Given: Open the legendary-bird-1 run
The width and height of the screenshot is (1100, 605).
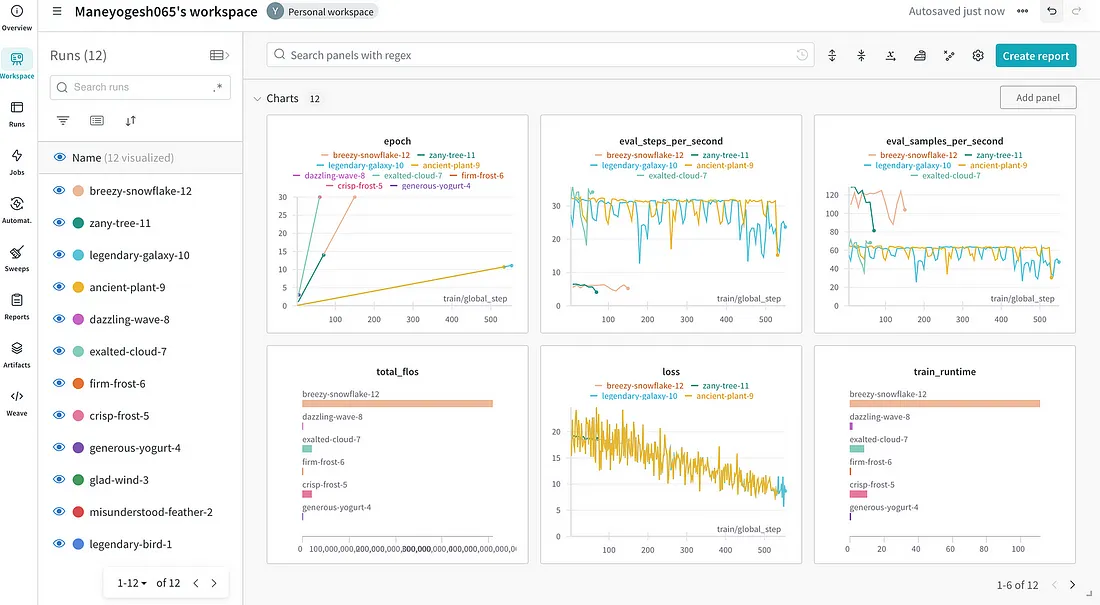Looking at the screenshot, I should (x=130, y=544).
